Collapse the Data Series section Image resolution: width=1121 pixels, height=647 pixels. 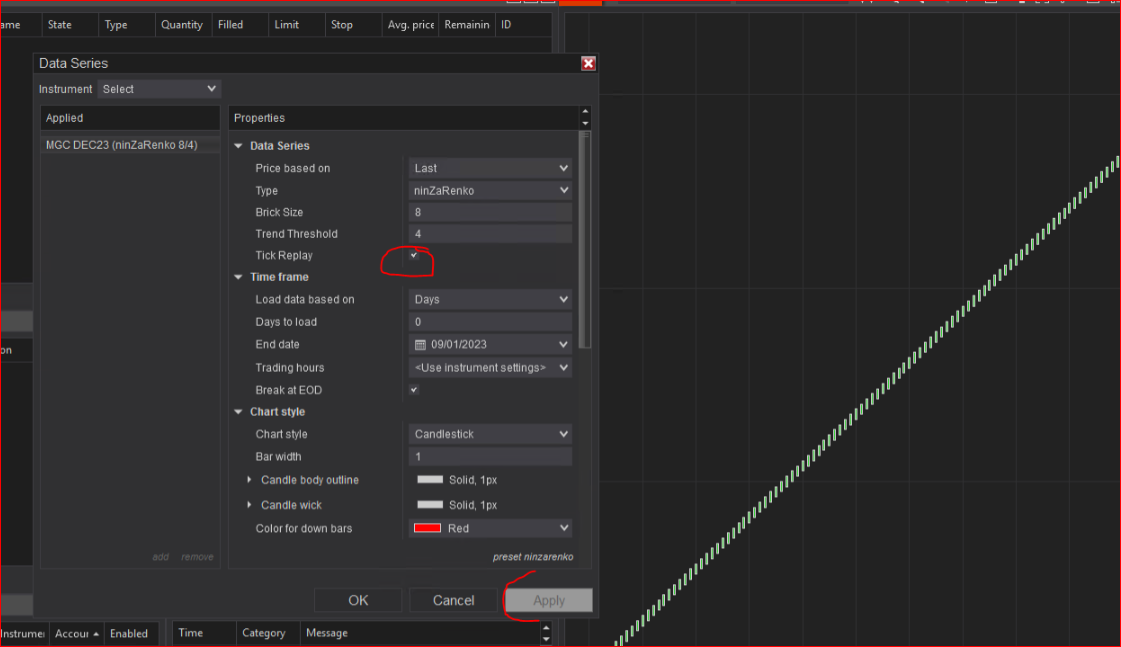[x=238, y=146]
